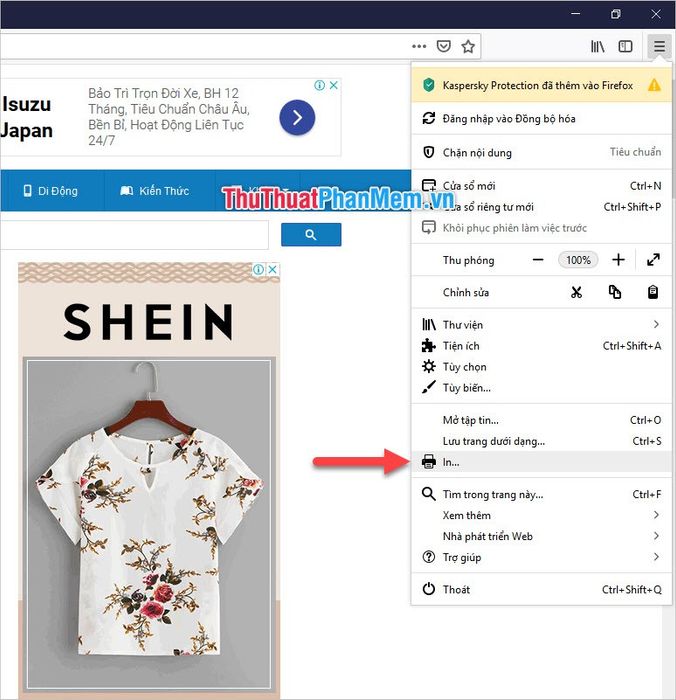676x700 pixels.
Task: Click the SHEIN logo banner
Action: 149,321
